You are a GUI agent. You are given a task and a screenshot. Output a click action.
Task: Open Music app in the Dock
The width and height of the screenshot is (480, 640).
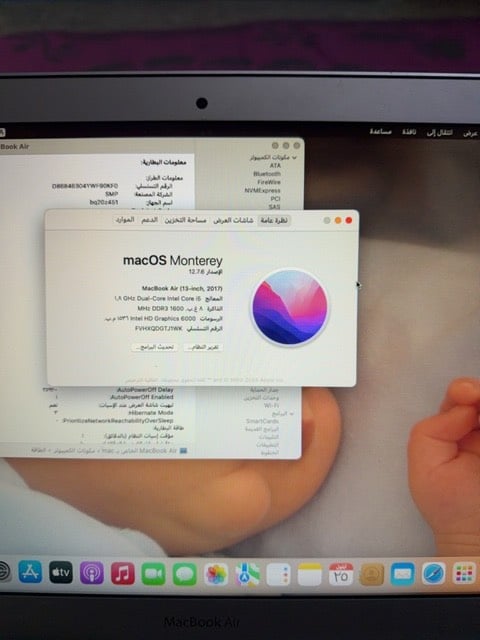click(123, 573)
